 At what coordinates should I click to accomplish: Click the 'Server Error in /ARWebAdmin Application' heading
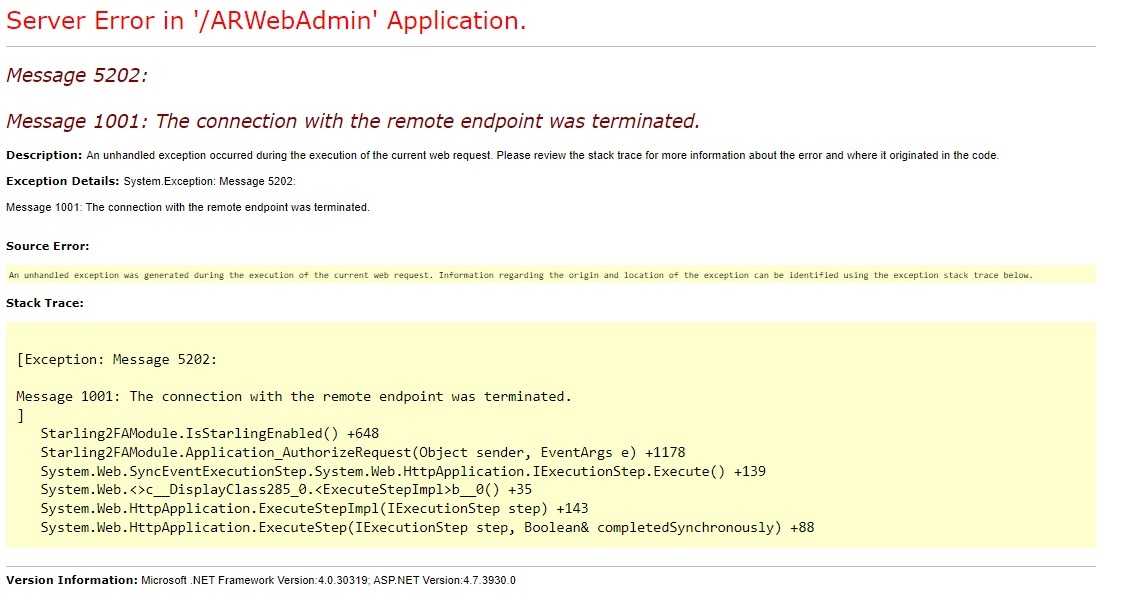(x=265, y=20)
